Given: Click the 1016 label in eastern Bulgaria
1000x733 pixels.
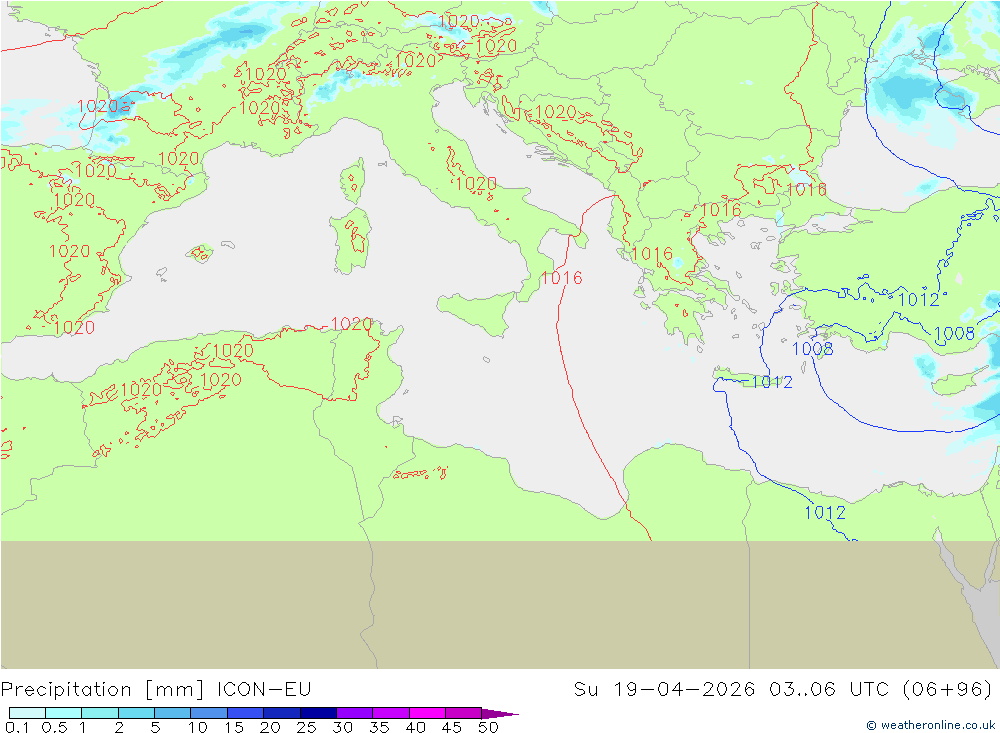Looking at the screenshot, I should [807, 189].
